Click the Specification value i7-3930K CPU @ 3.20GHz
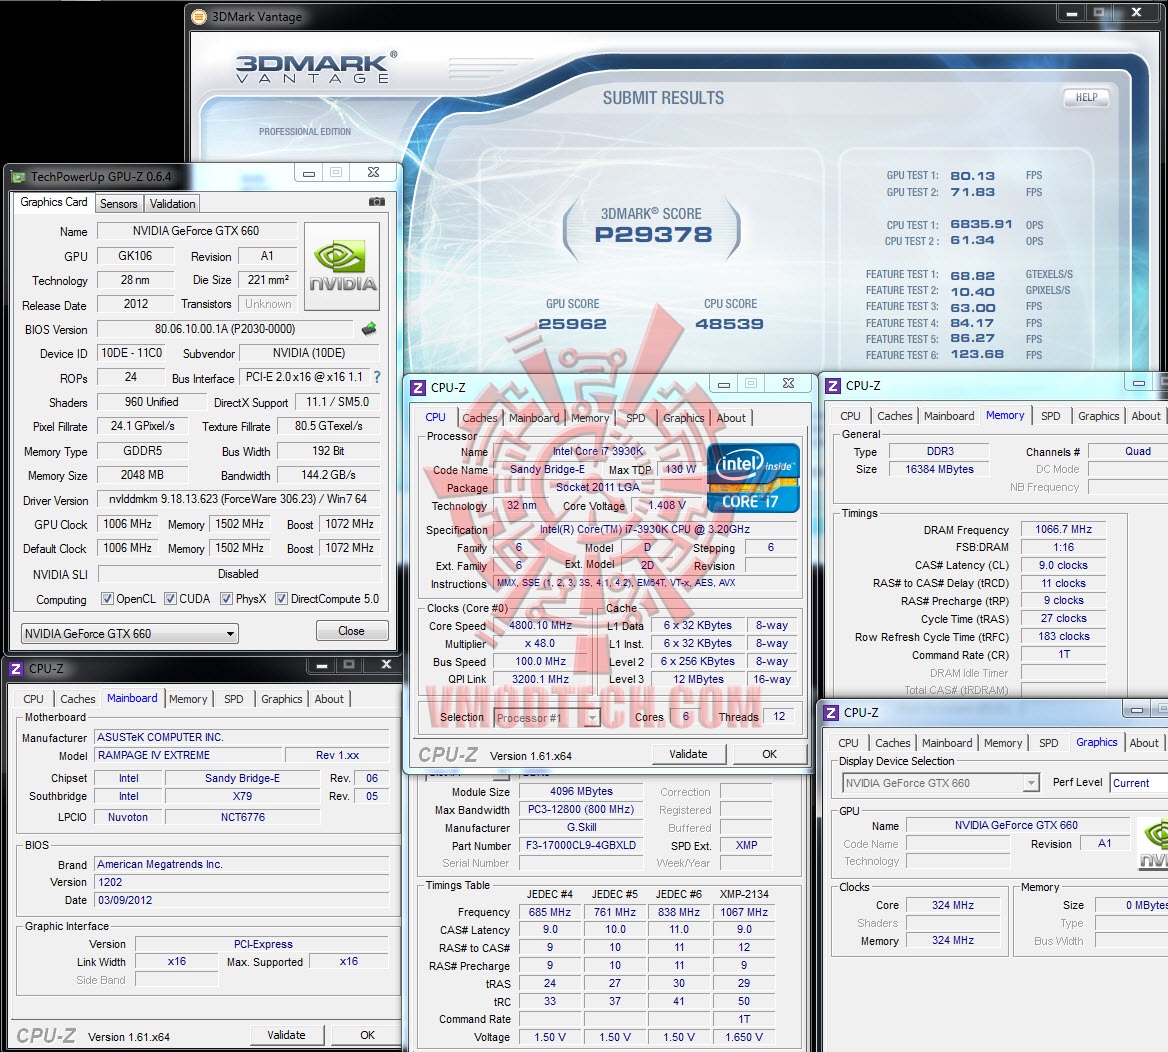This screenshot has height=1052, width=1168. 644,529
